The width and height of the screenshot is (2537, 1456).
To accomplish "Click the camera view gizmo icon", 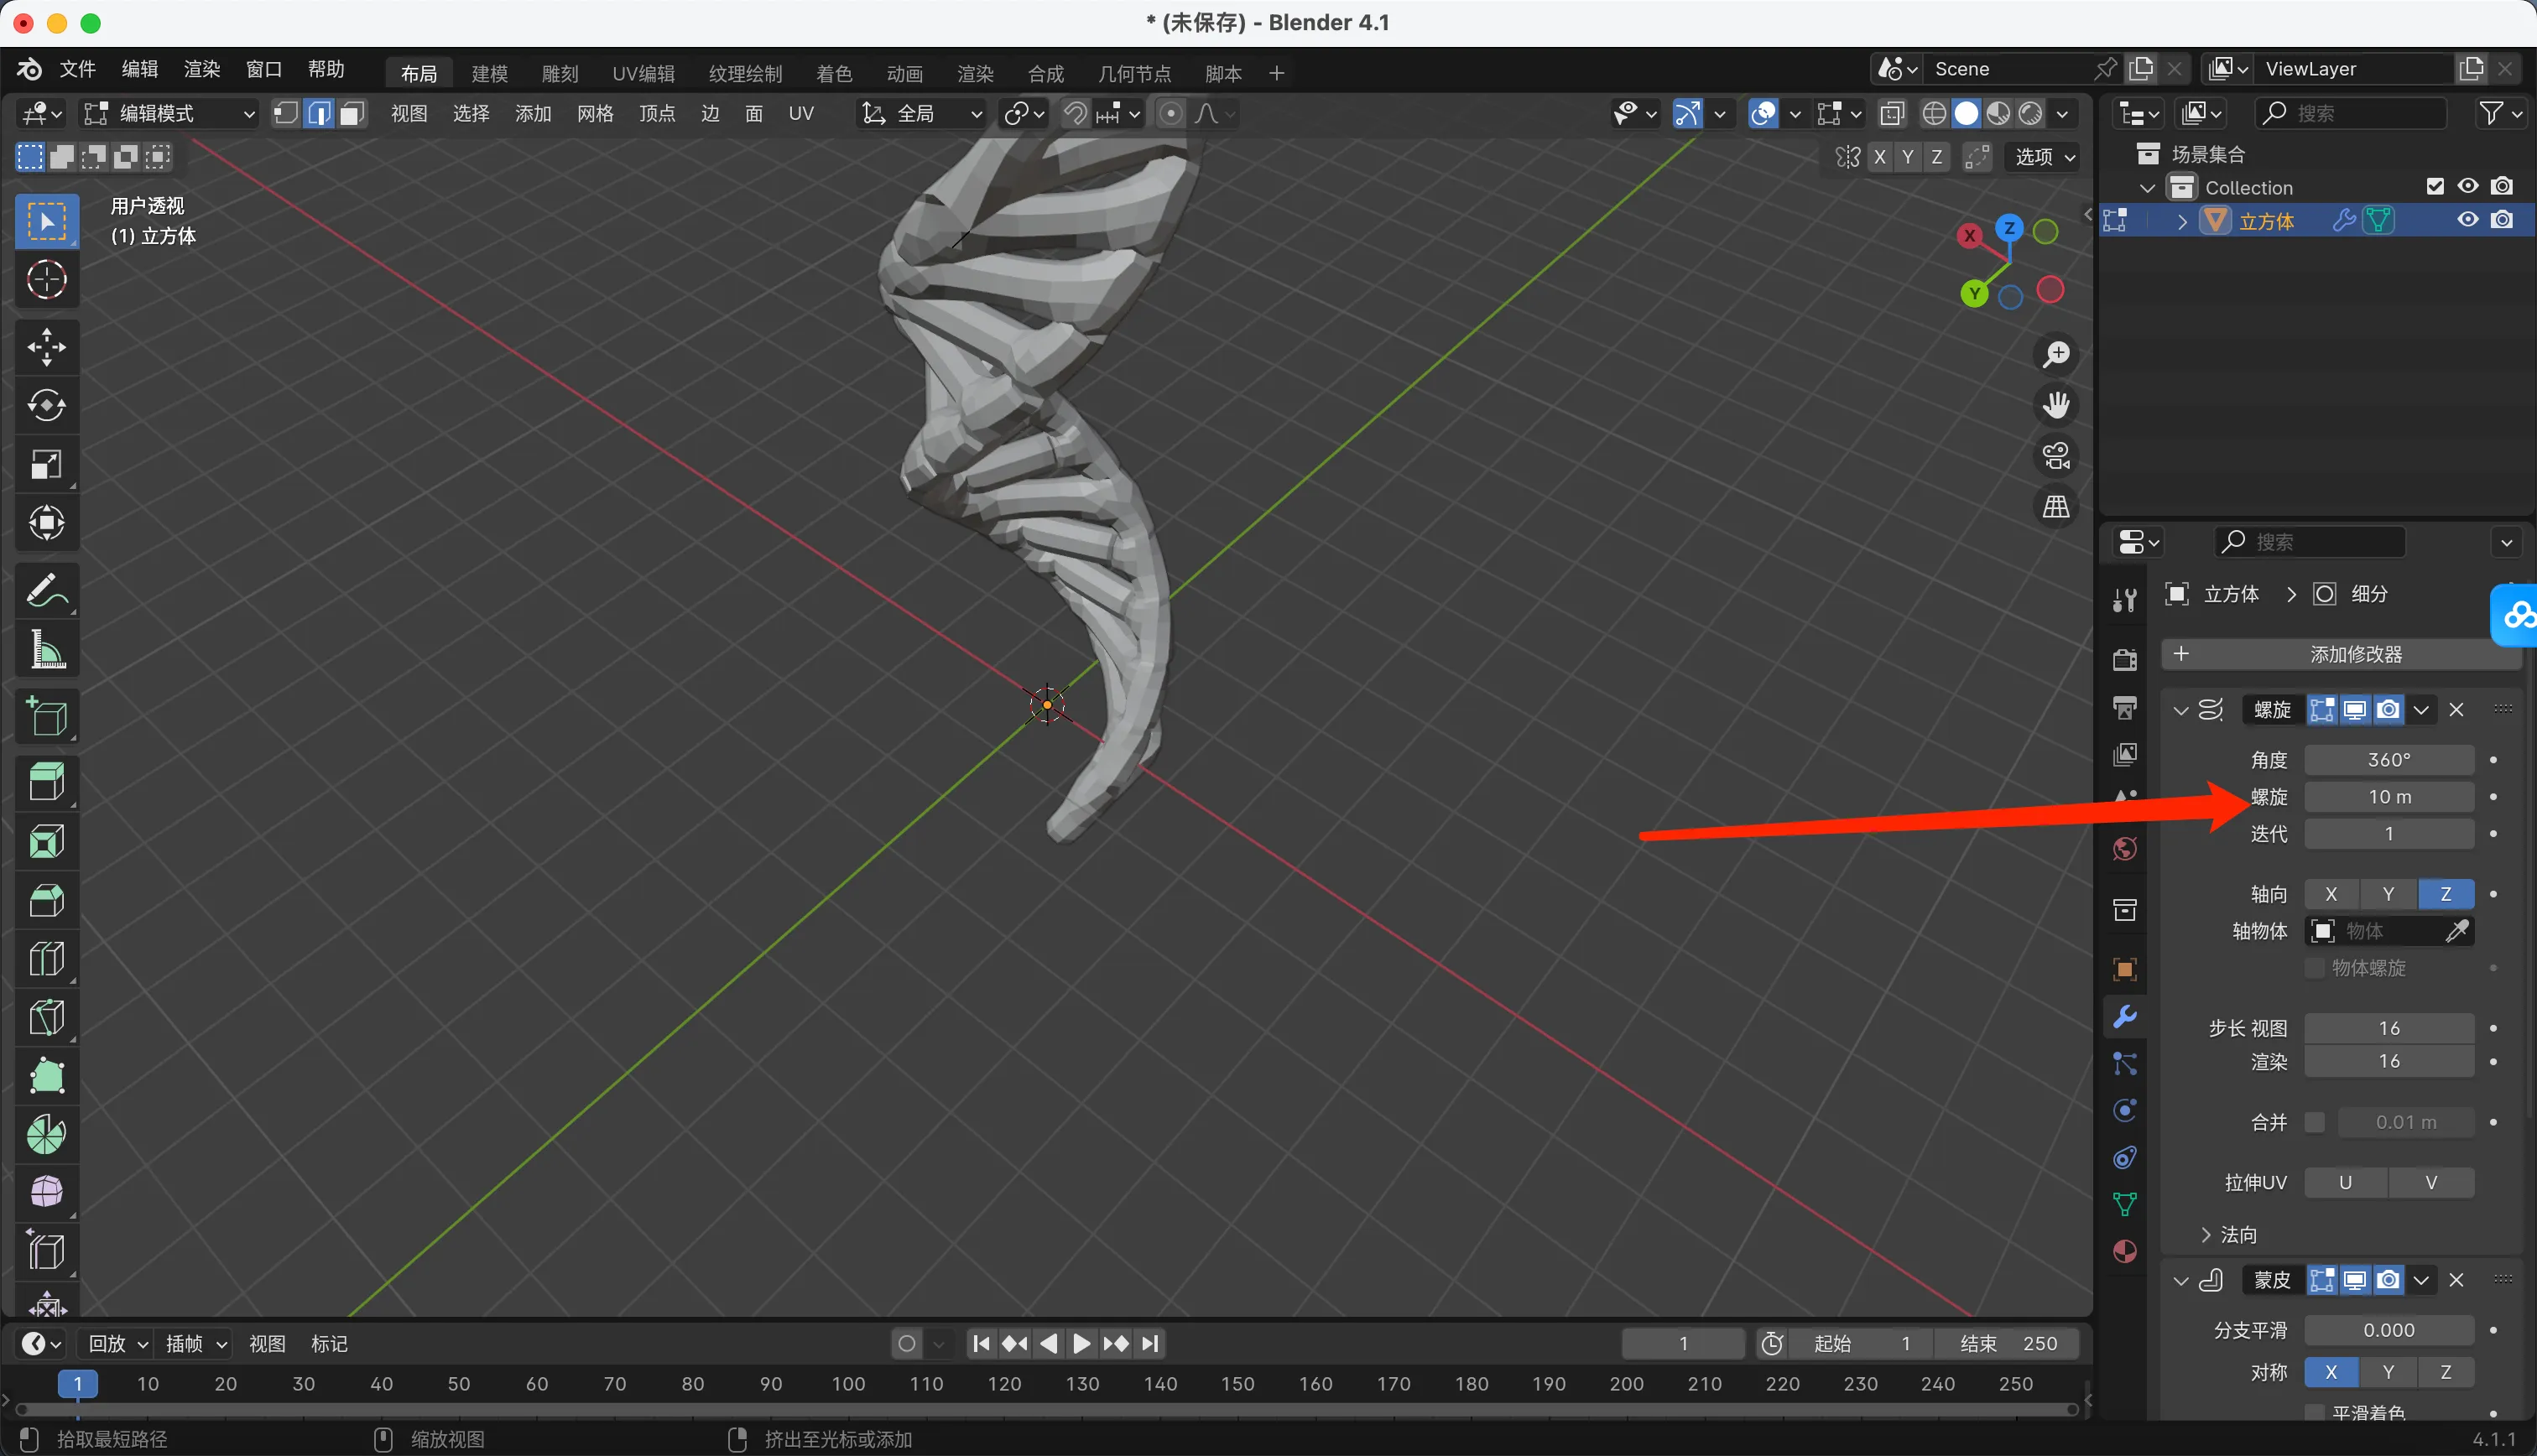I will click(2056, 456).
